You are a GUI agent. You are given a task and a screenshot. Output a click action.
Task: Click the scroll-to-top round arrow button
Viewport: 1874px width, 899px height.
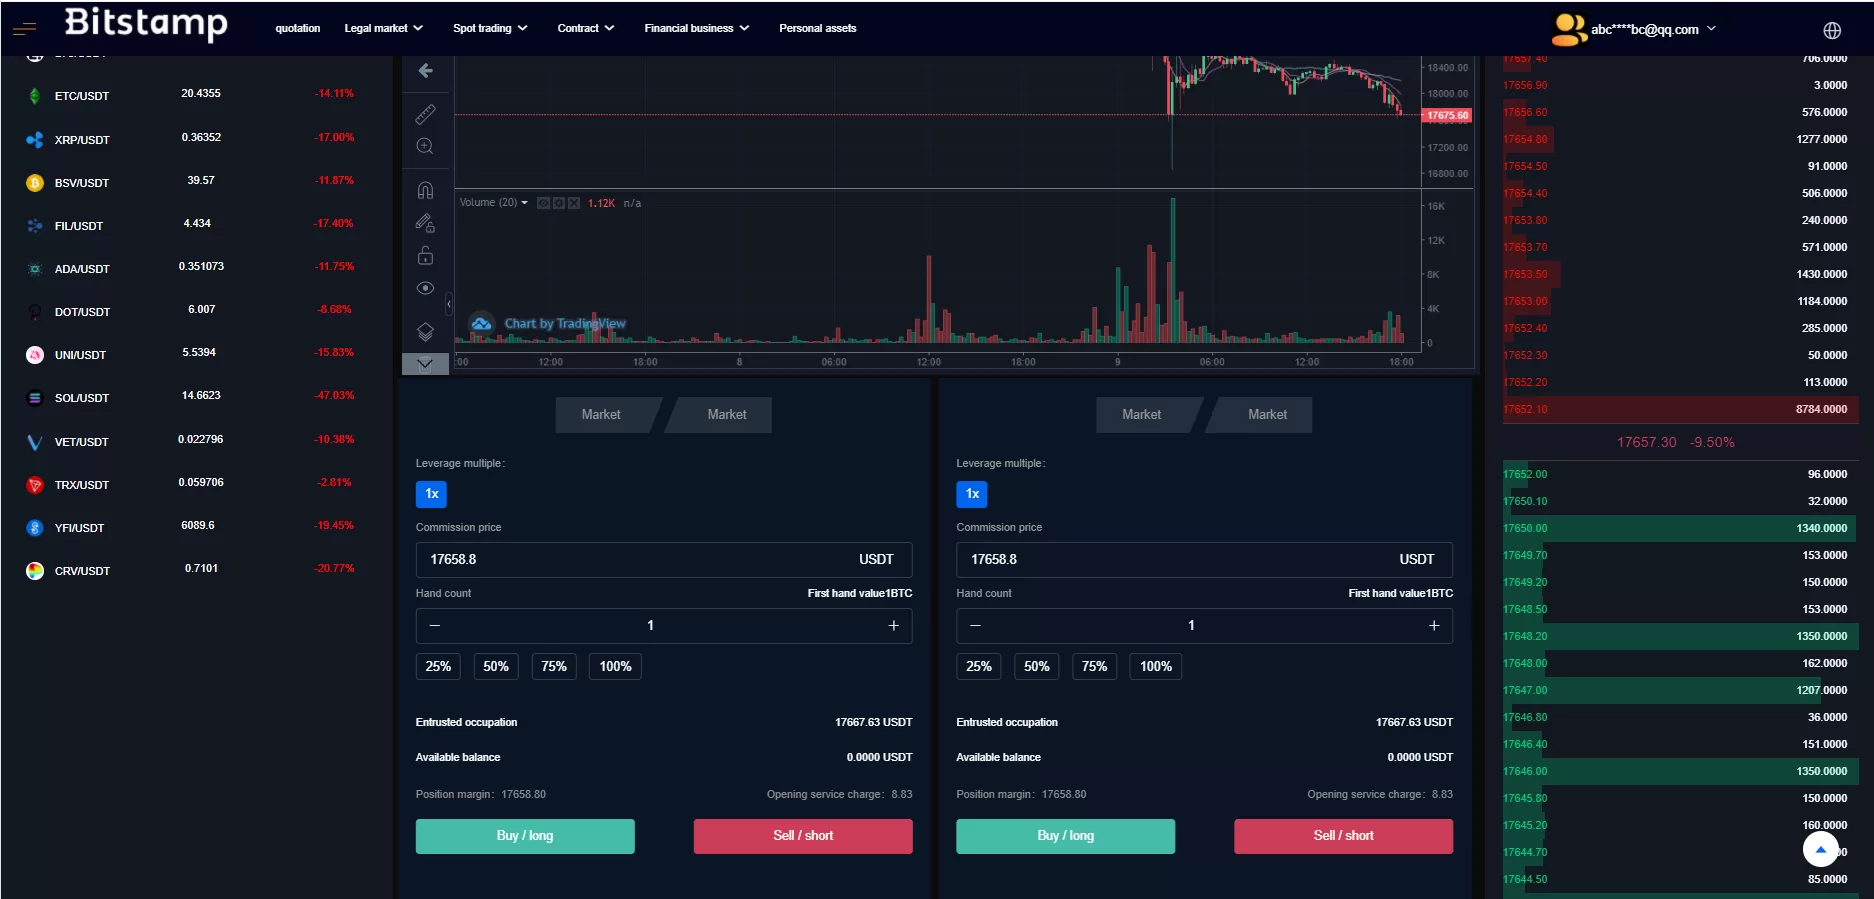tap(1820, 849)
